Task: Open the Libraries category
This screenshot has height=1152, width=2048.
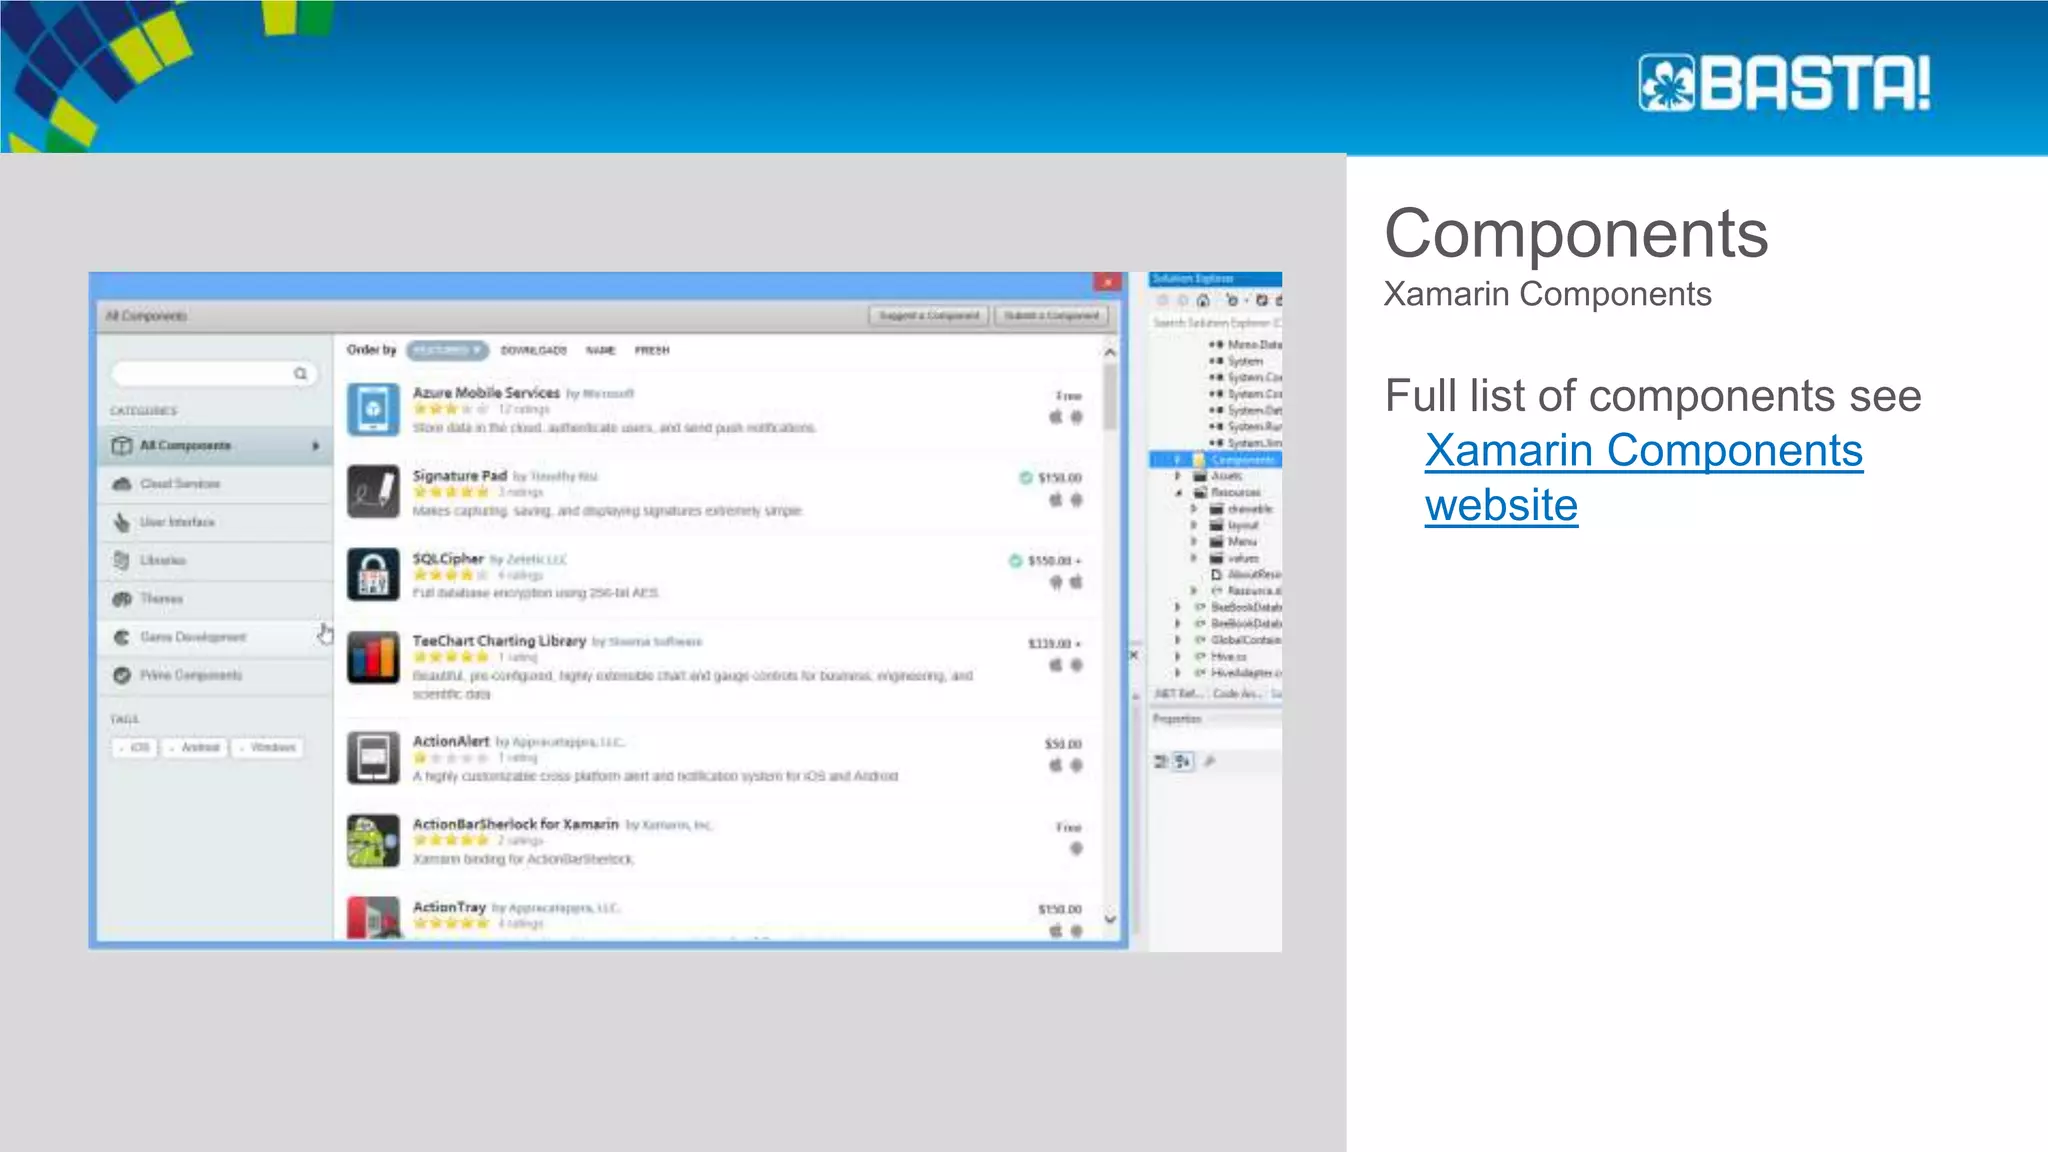Action: (x=215, y=560)
